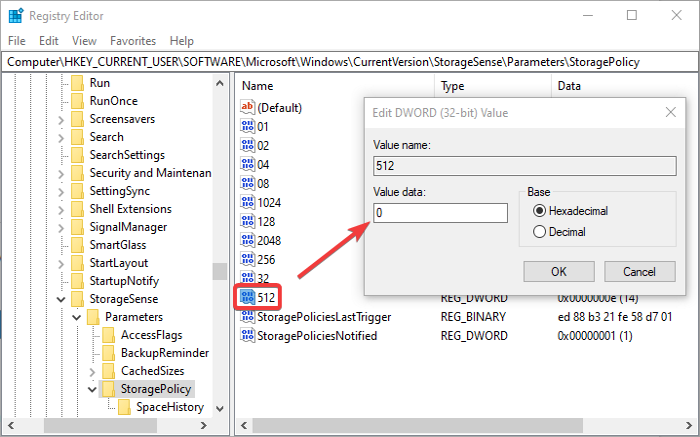This screenshot has height=437, width=700.
Task: Expand the SignalManager tree node
Action: point(61,228)
